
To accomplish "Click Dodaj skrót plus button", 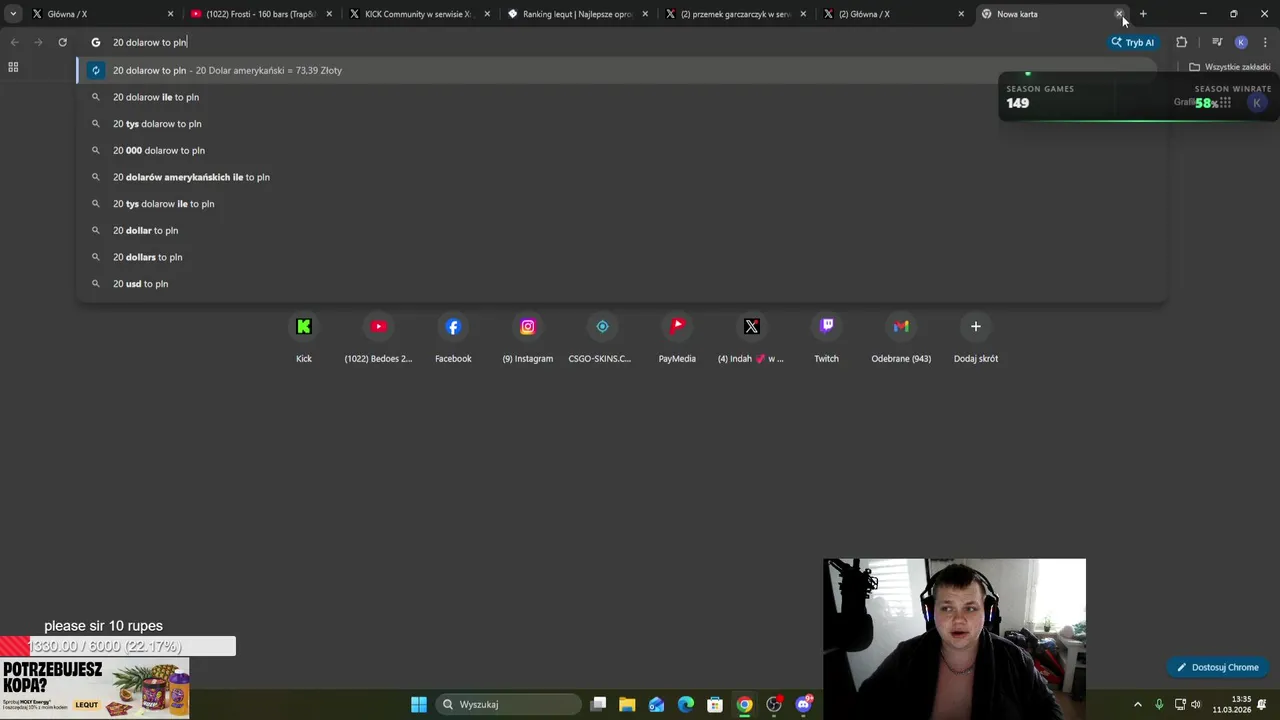I will 976,327.
